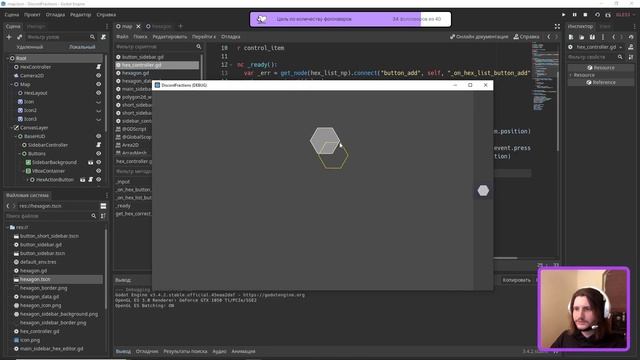
Task: Add new scene tab with plus
Action: pos(180,26)
